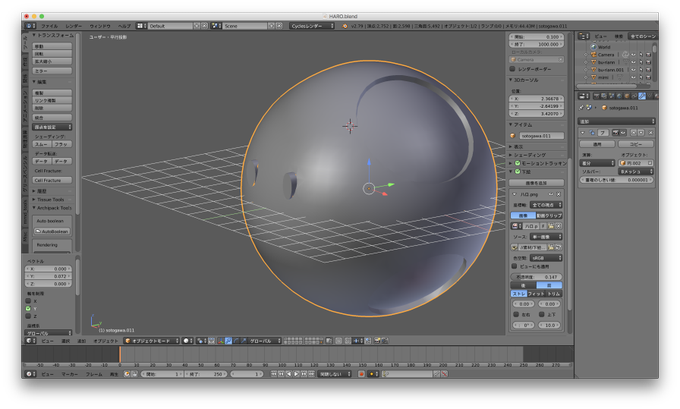The height and width of the screenshot is (409, 680).
Task: Open the screen layout browse icon
Action: click(141, 26)
